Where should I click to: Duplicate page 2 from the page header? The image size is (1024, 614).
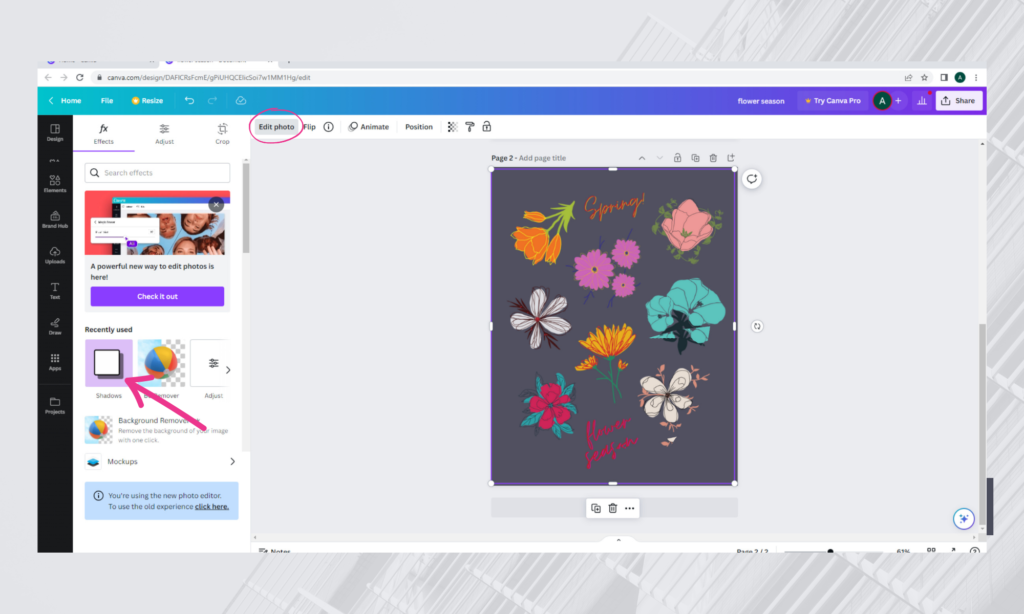[696, 158]
